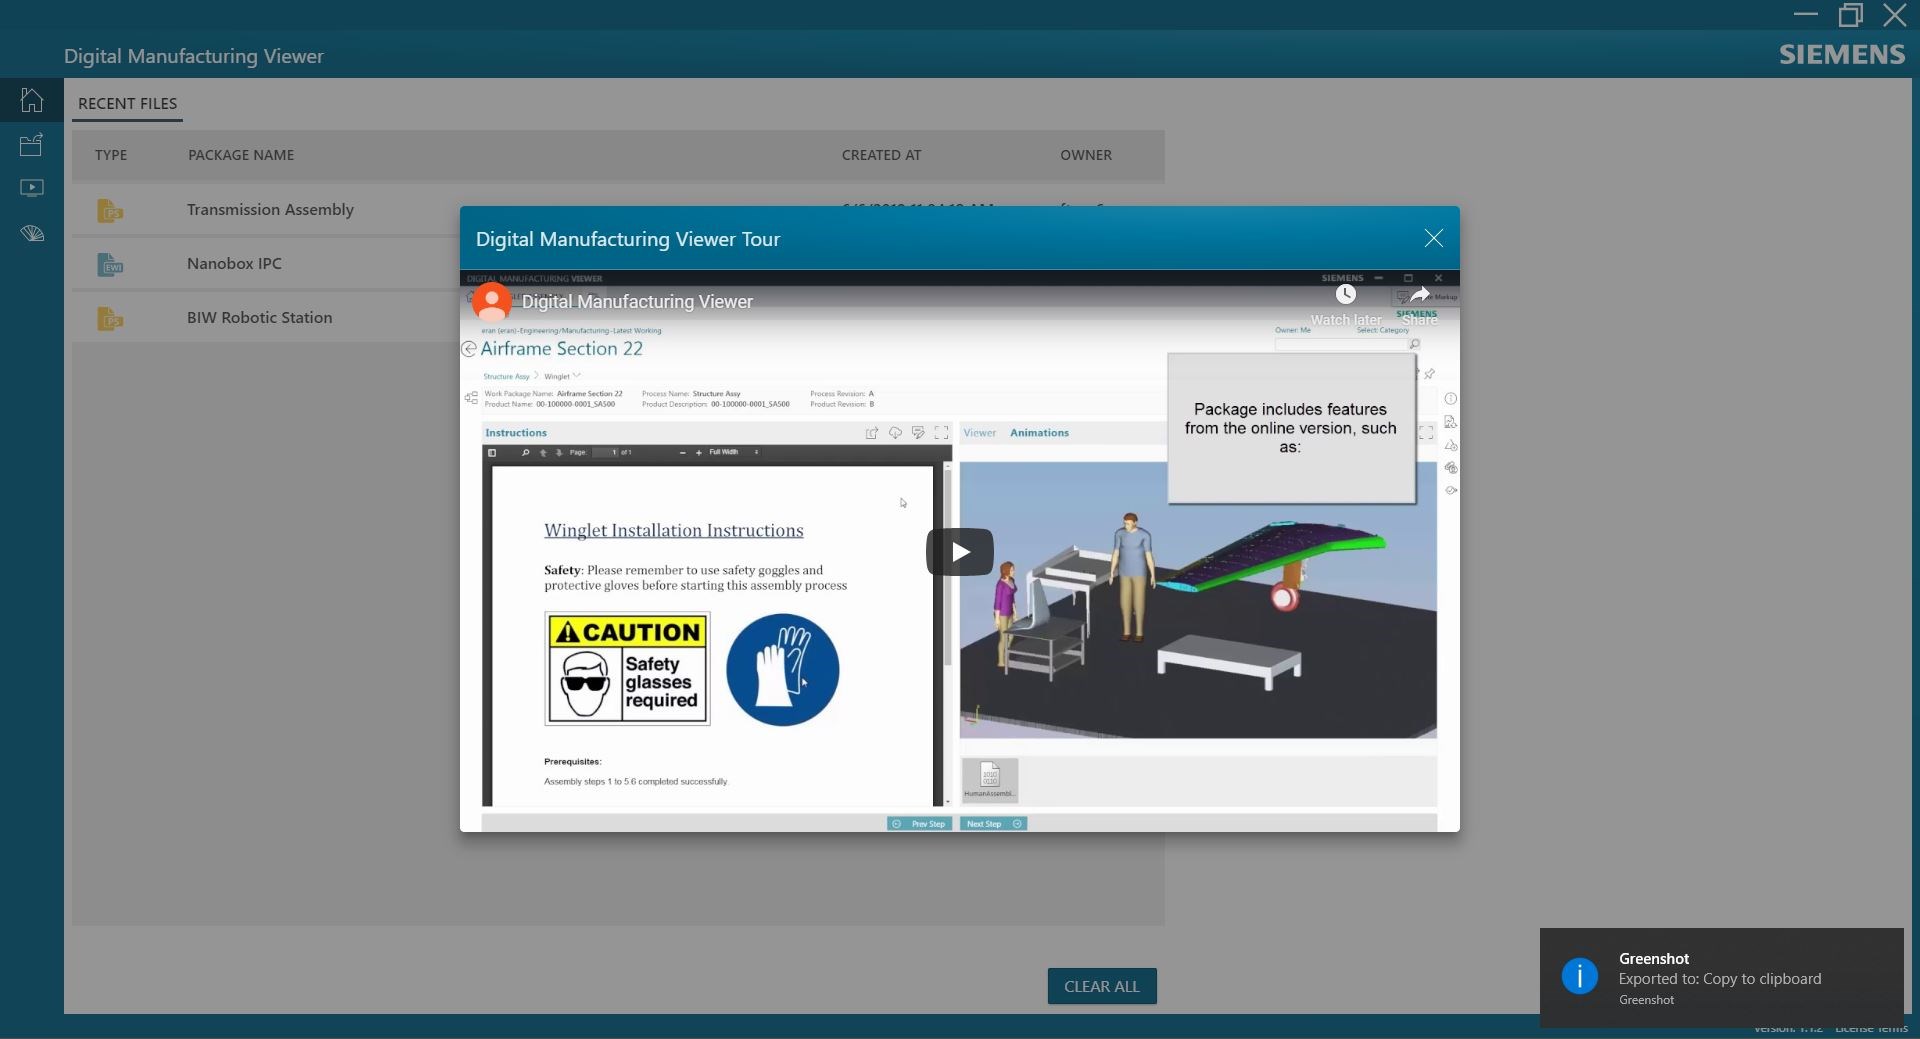1920x1039 pixels.
Task: Launch the tour video sidebar icon
Action: pos(32,188)
